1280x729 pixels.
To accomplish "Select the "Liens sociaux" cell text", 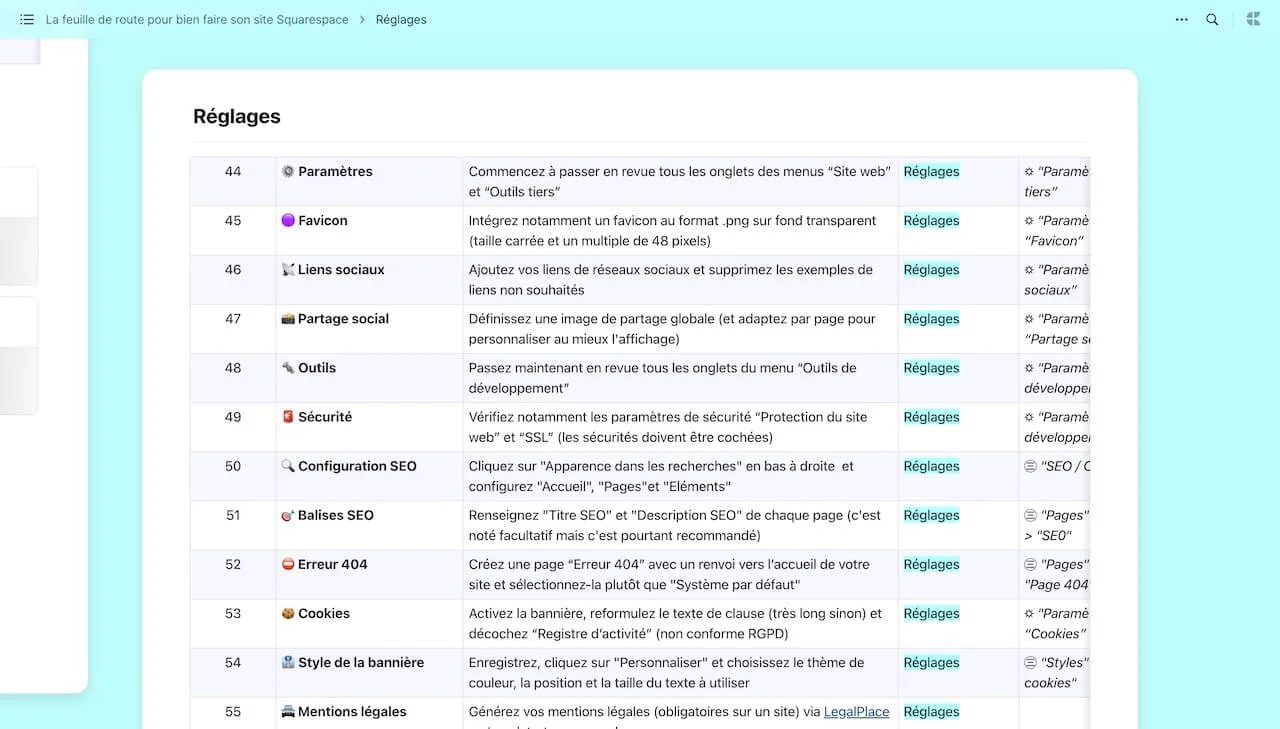I will [341, 269].
